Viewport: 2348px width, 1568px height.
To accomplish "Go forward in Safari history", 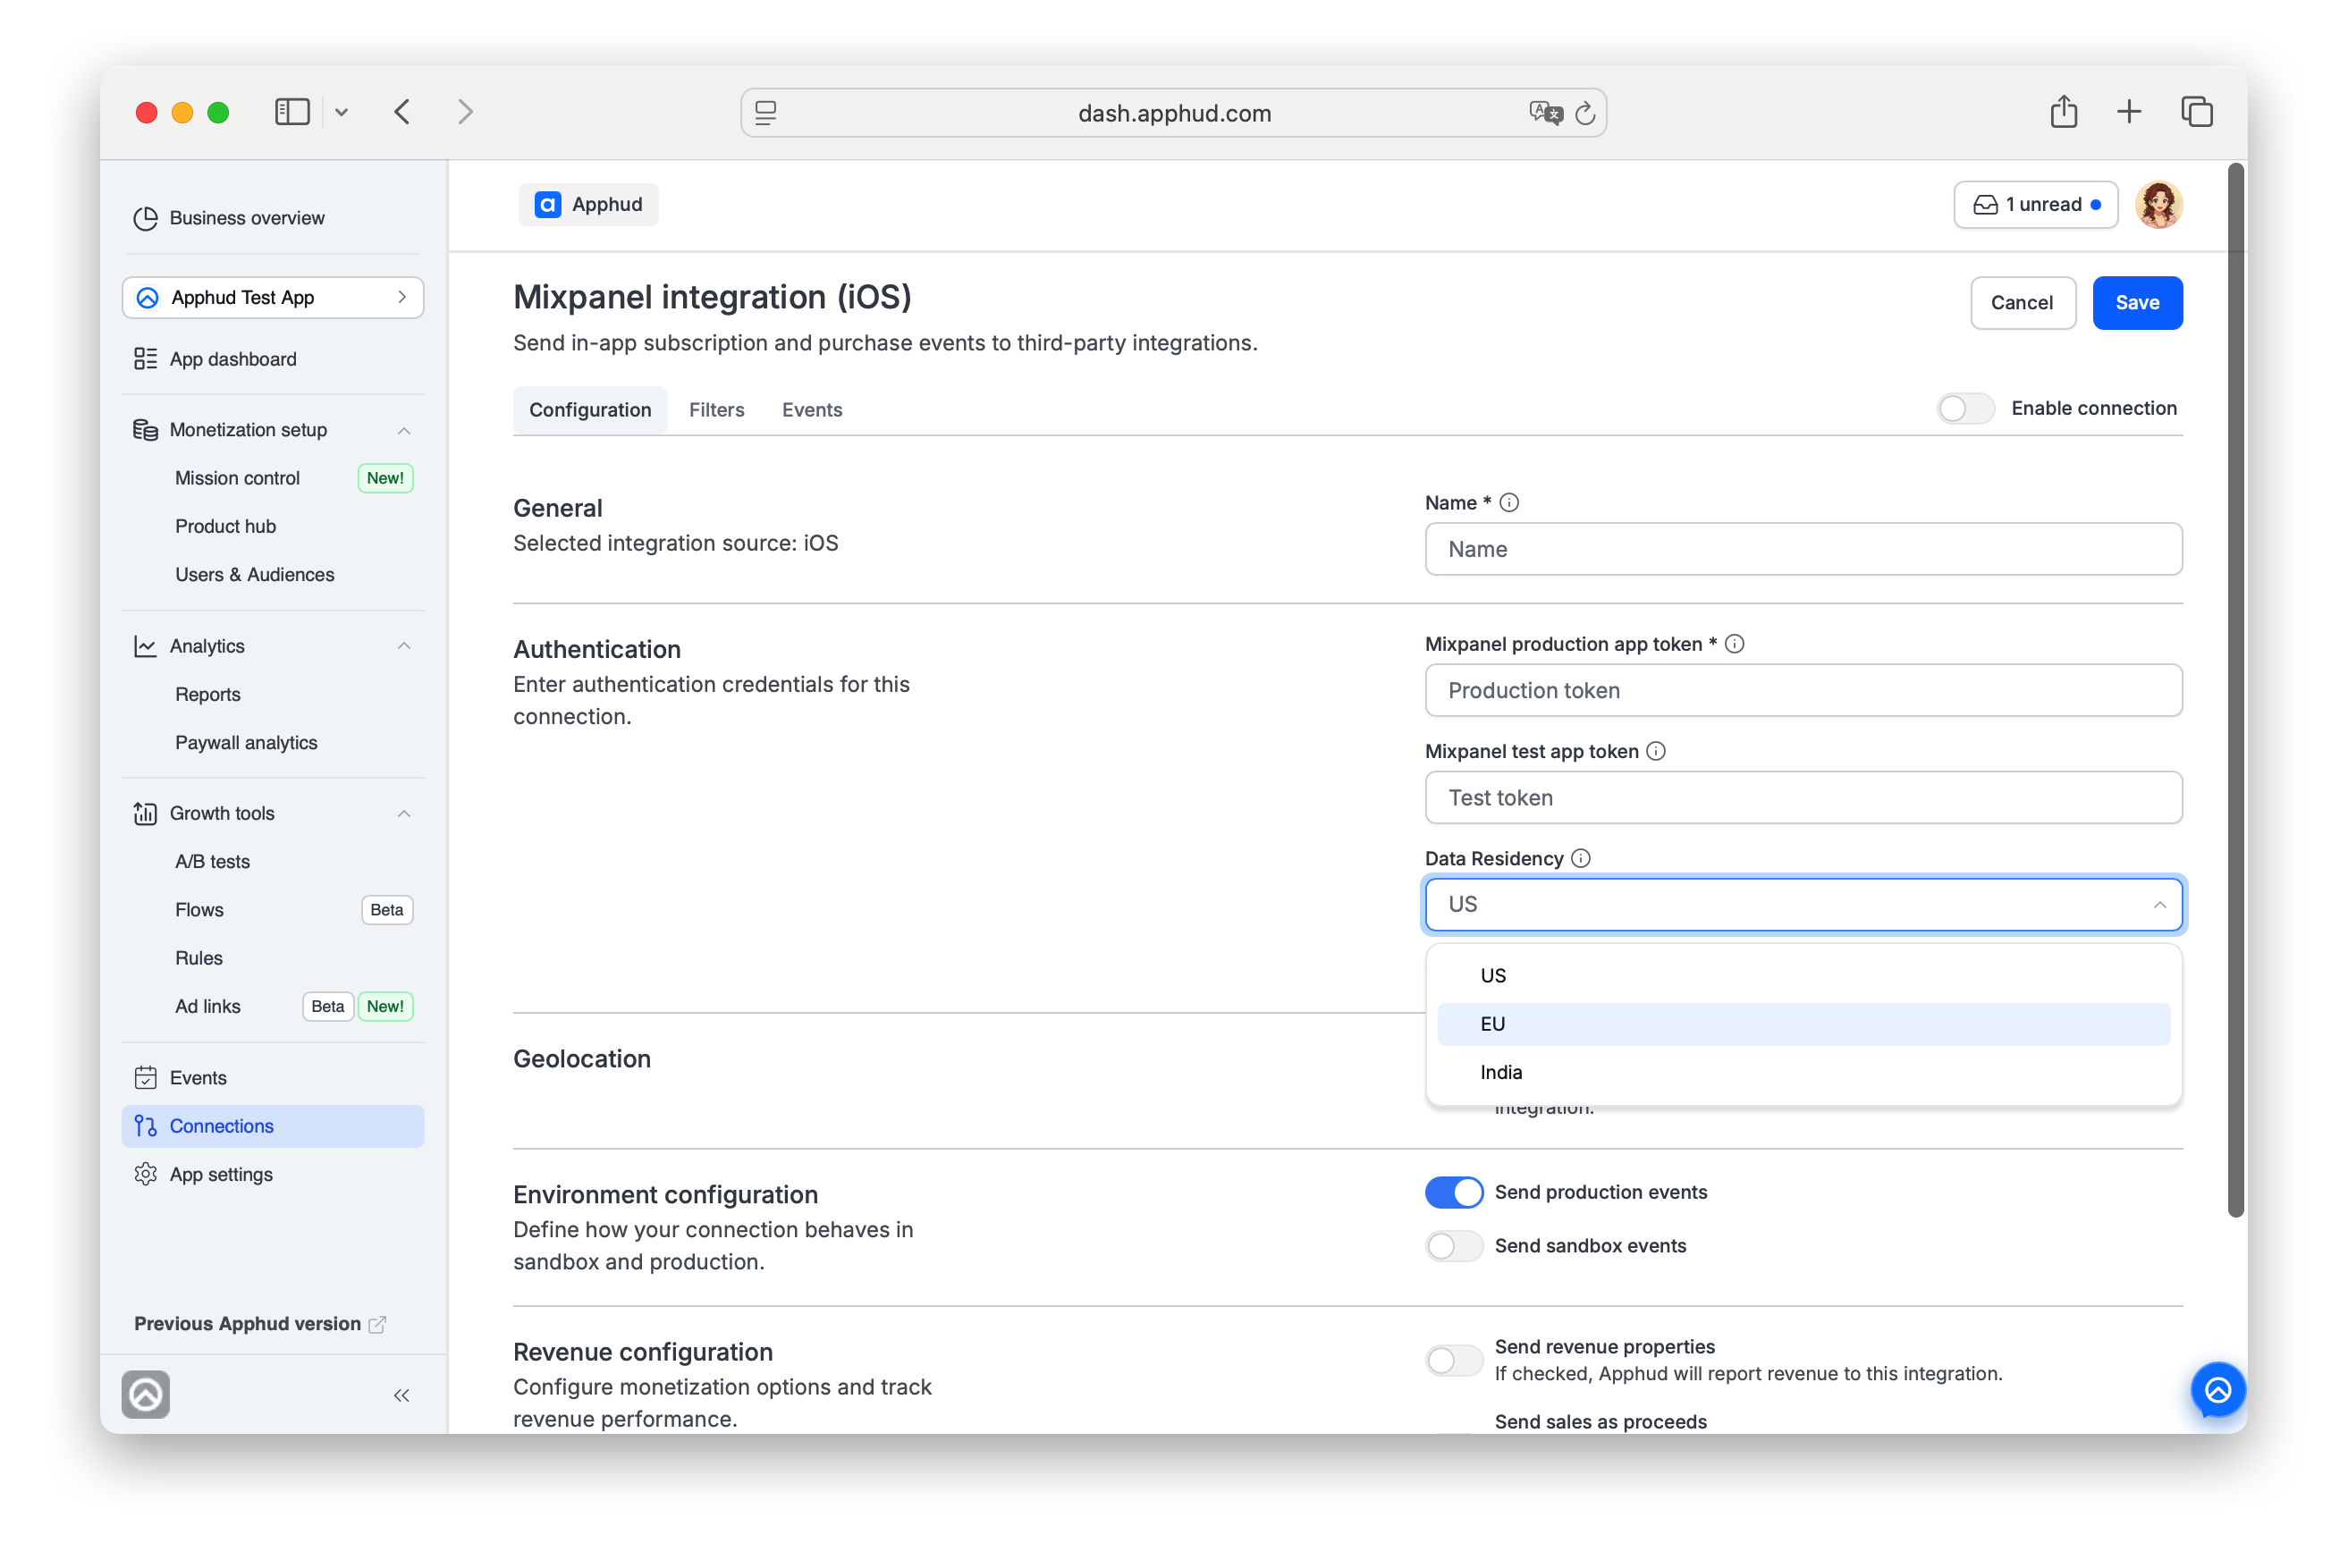I will click(x=465, y=112).
